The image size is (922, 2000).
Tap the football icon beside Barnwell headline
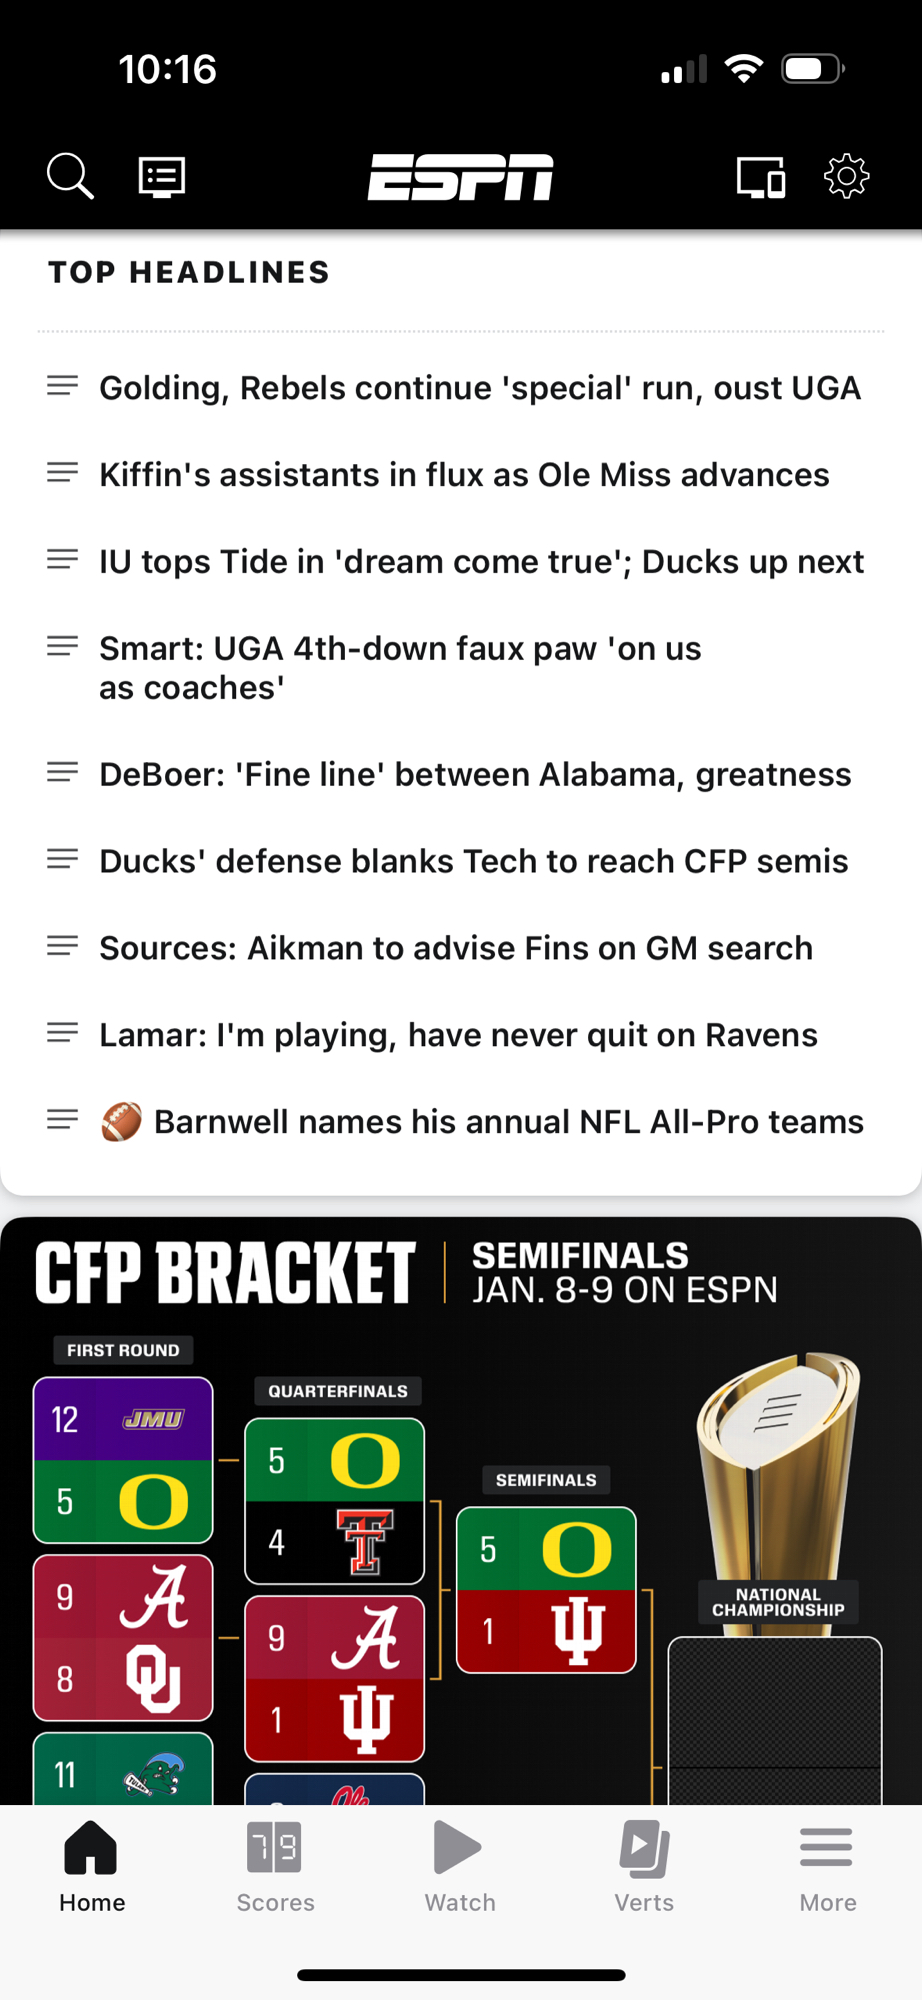tap(121, 1122)
